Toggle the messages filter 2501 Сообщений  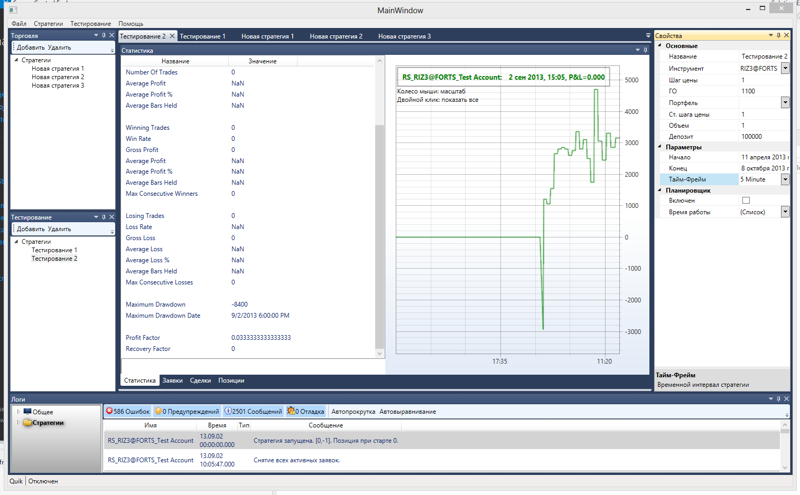coord(254,410)
